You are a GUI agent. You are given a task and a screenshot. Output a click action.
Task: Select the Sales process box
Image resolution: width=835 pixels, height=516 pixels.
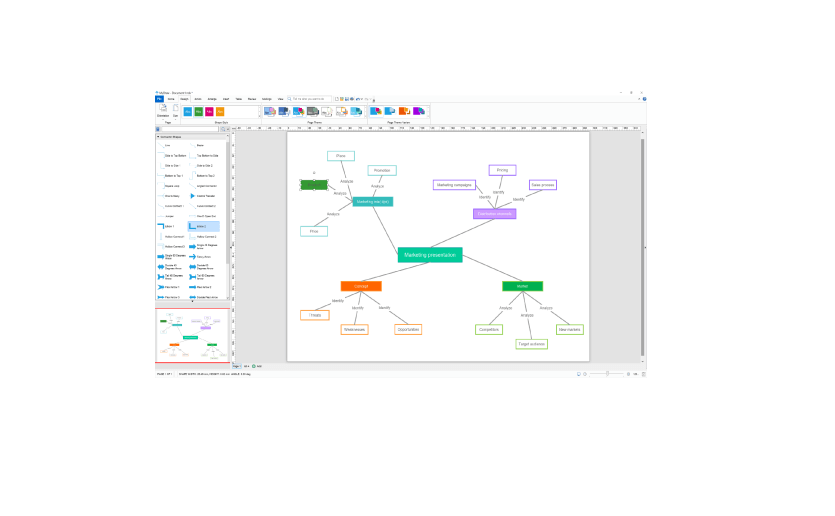pos(543,185)
